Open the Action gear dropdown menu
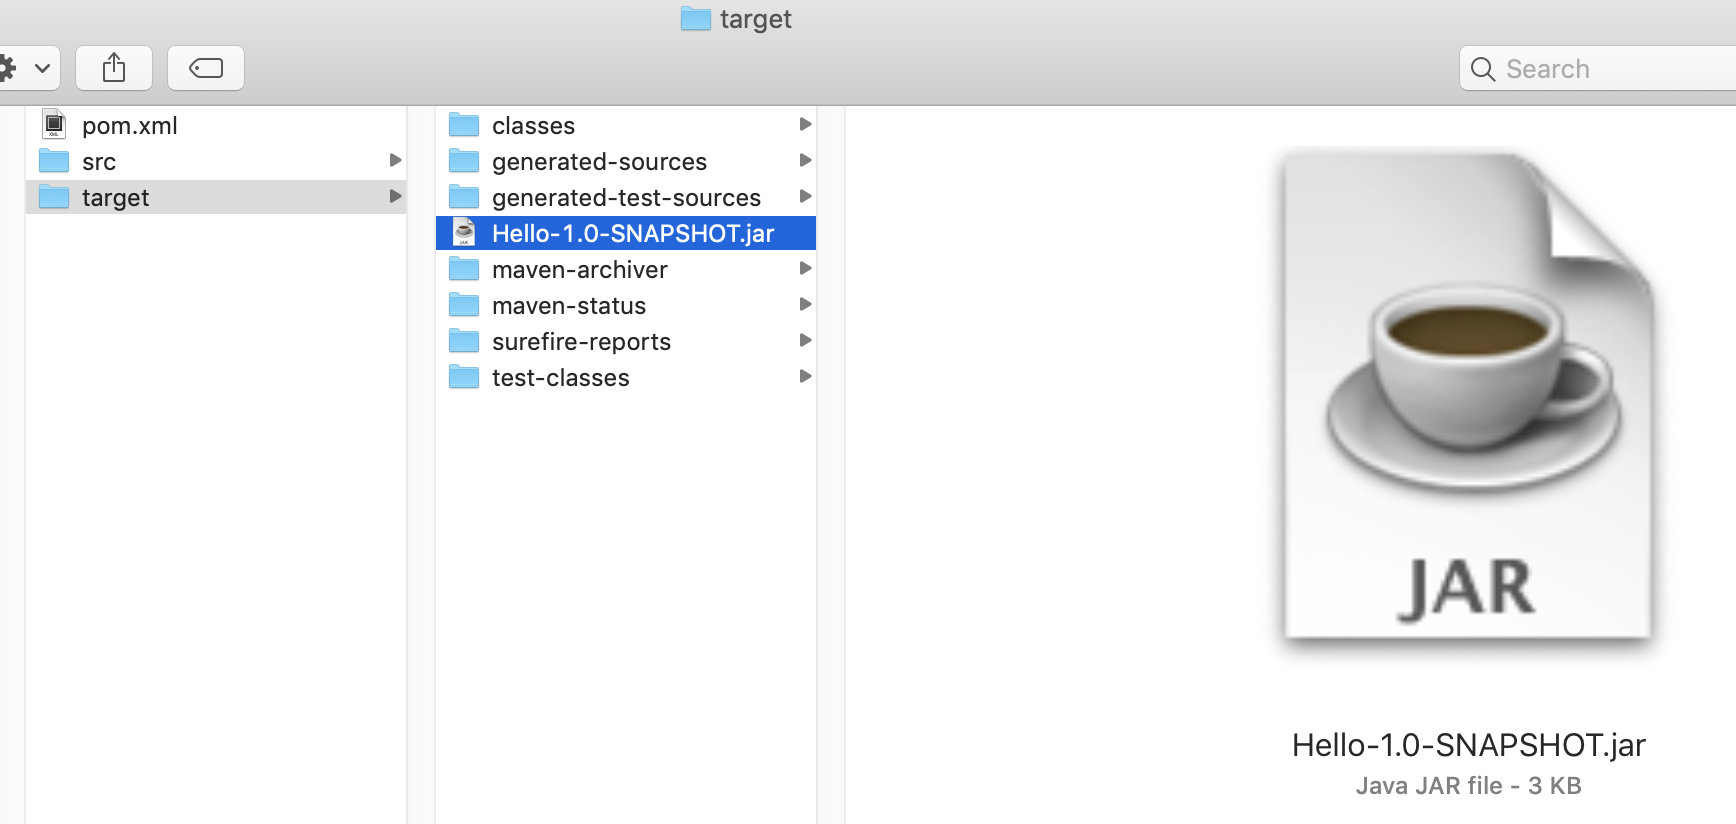 (x=25, y=68)
